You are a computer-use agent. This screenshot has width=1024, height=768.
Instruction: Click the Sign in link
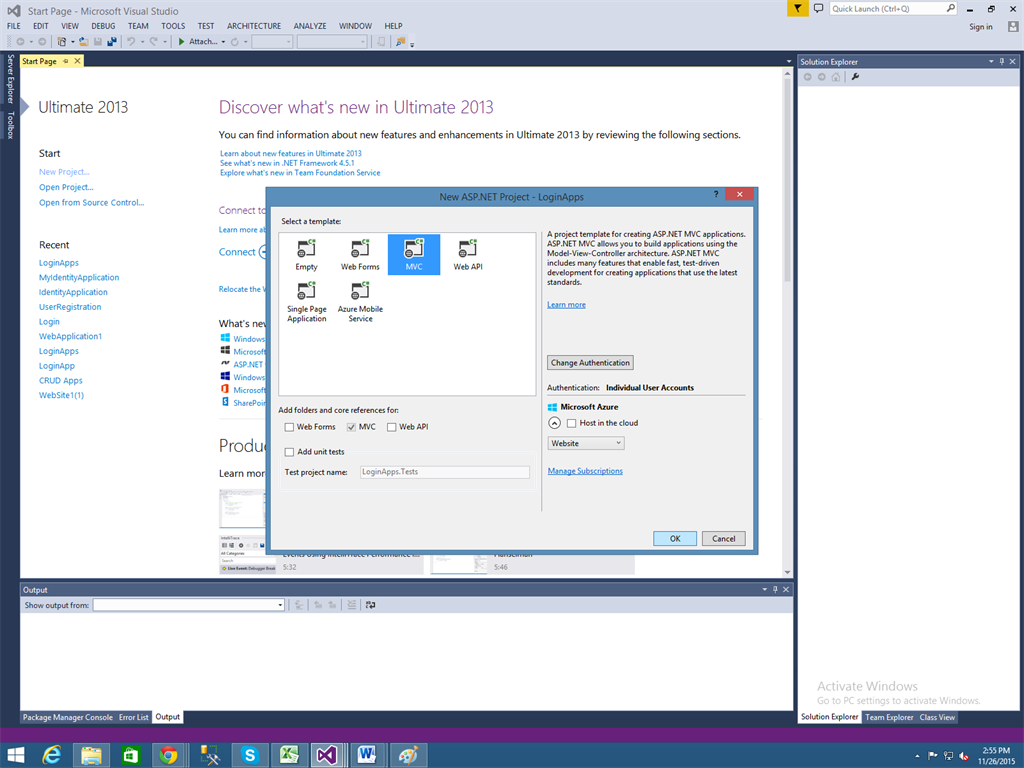pos(980,27)
